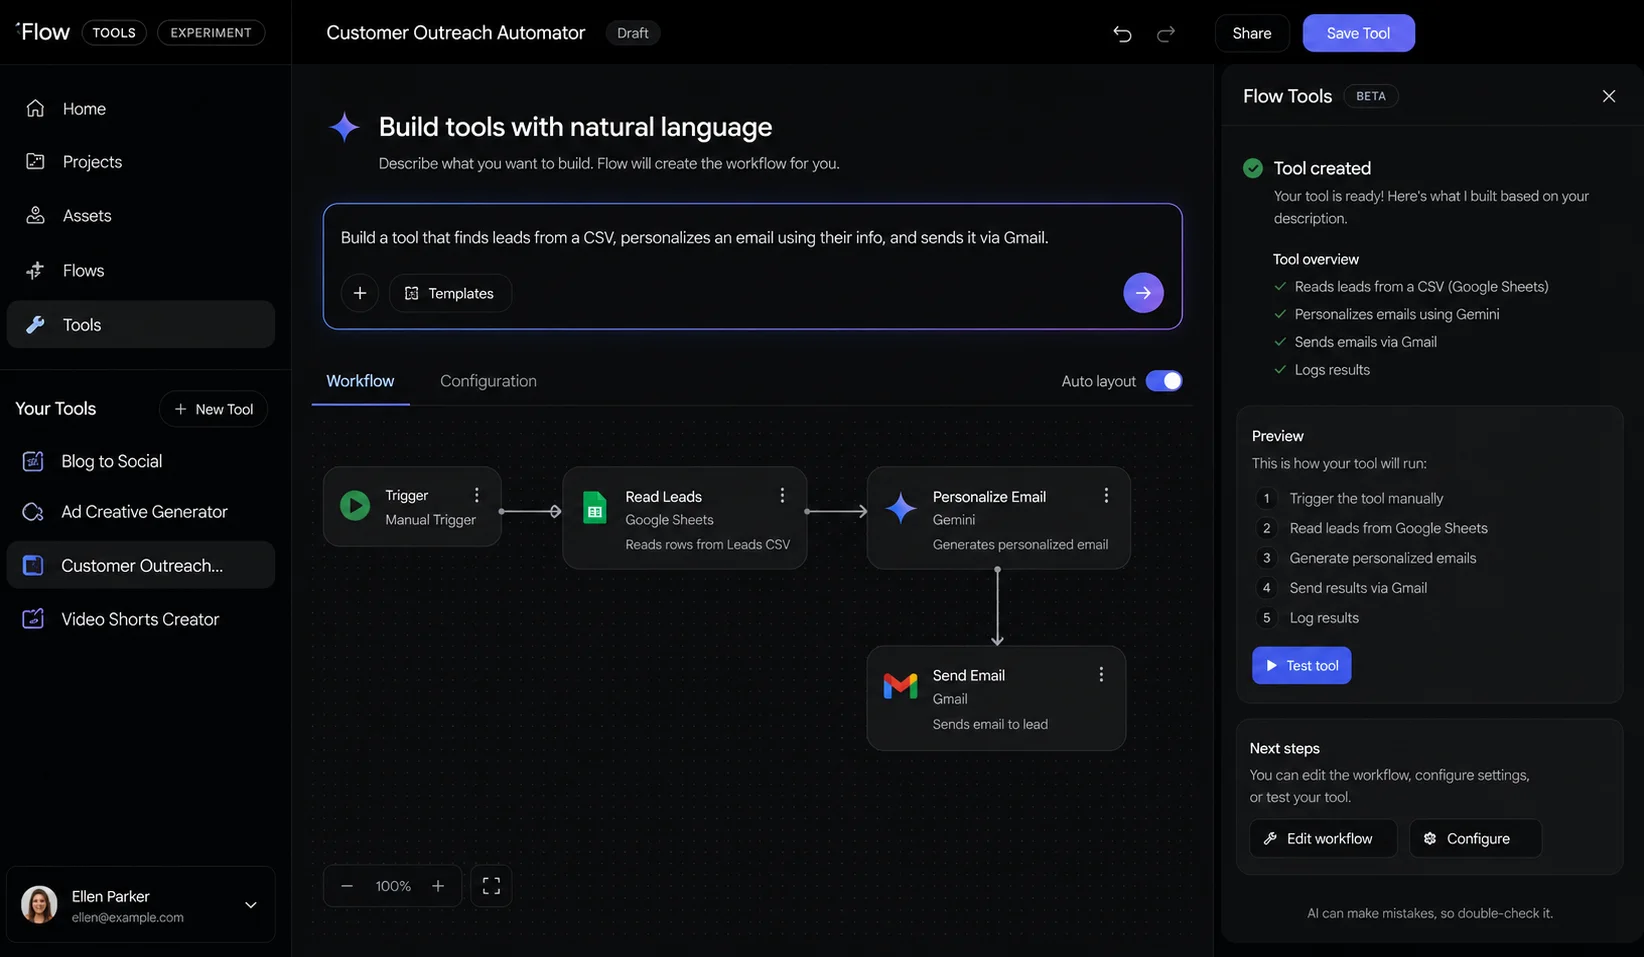Viewport: 1644px width, 957px height.
Task: Select Customer Outreach tool in list
Action: coord(140,565)
